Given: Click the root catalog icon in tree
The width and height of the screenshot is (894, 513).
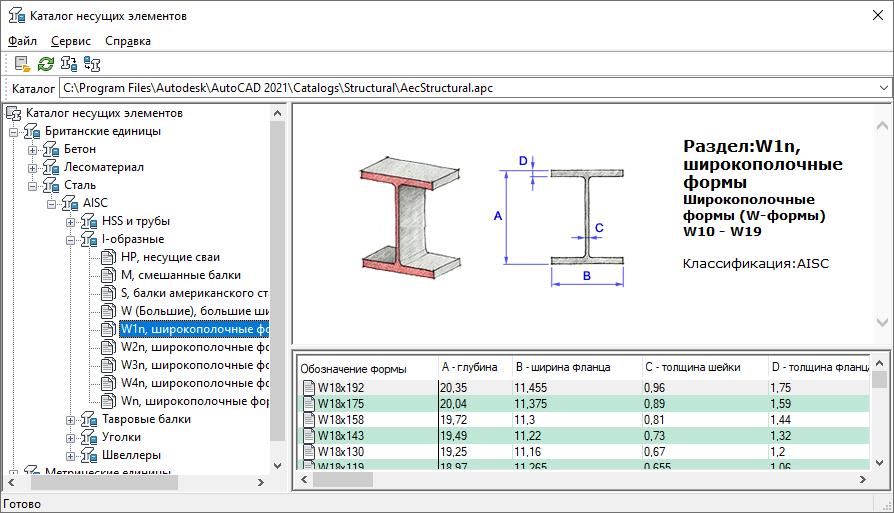Looking at the screenshot, I should point(14,113).
